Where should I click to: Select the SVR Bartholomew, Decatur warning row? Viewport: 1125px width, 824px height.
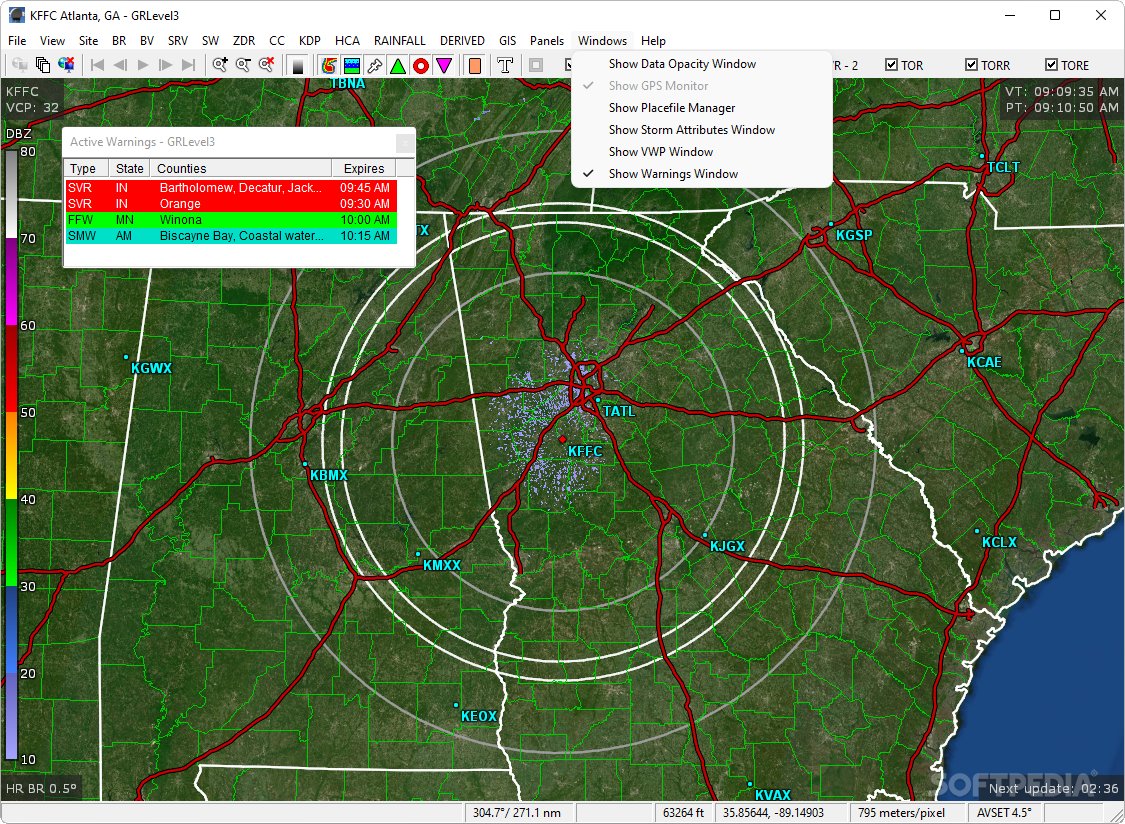(231, 188)
